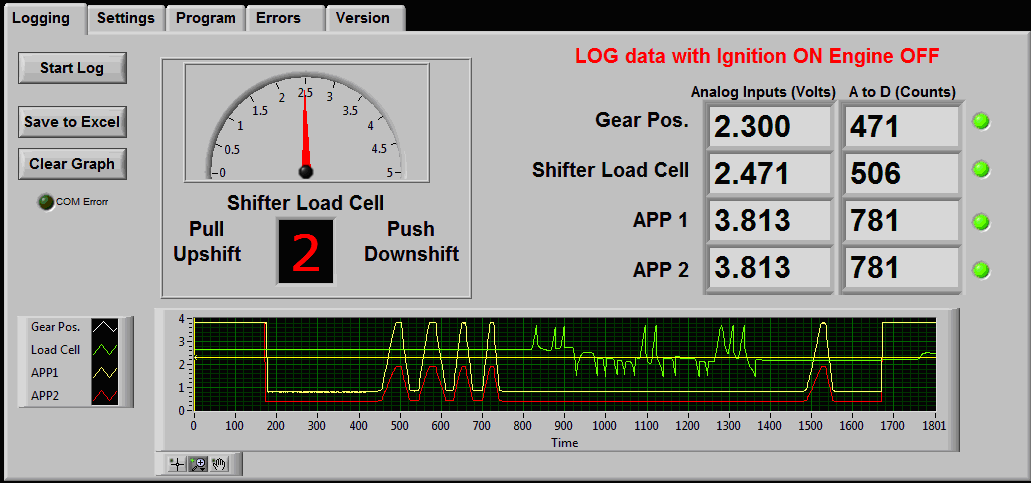This screenshot has width=1031, height=483.
Task: Click the Gear Pos. analog volts field
Action: point(768,127)
